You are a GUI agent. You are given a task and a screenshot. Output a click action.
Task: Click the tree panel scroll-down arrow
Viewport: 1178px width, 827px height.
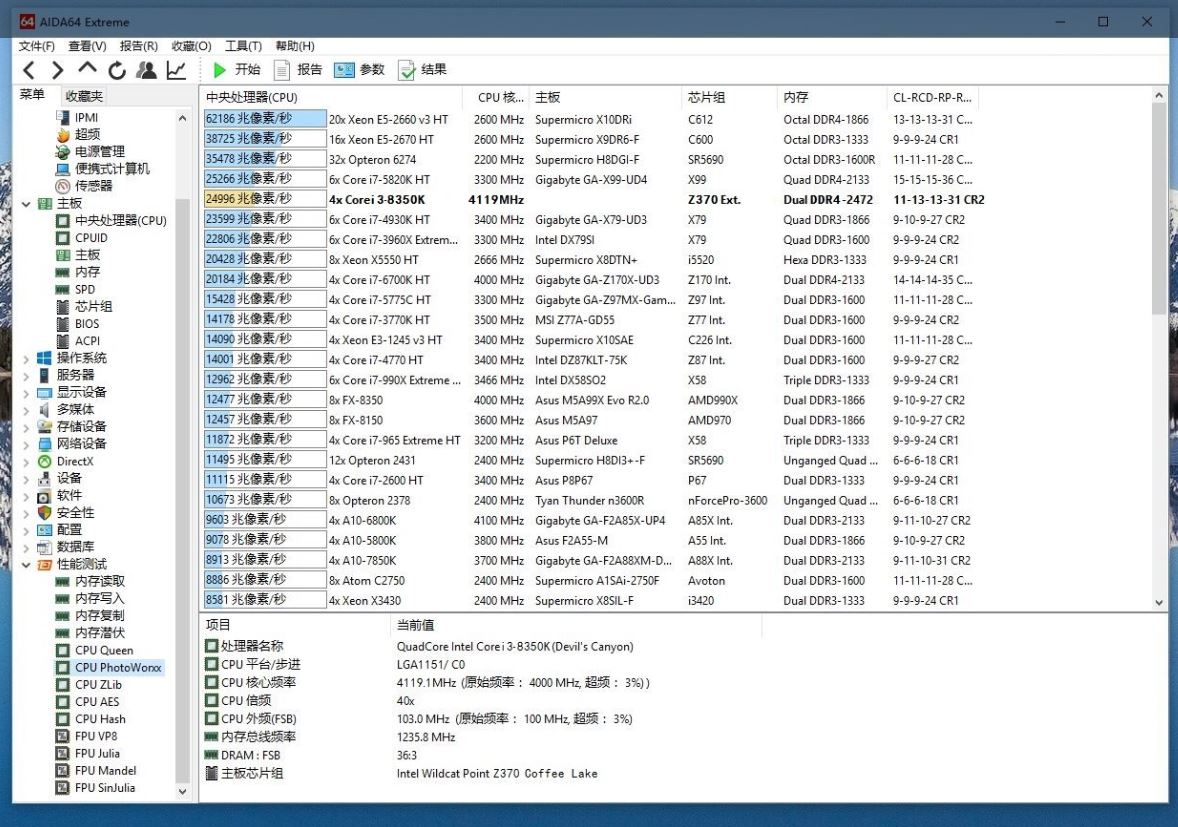click(x=183, y=791)
